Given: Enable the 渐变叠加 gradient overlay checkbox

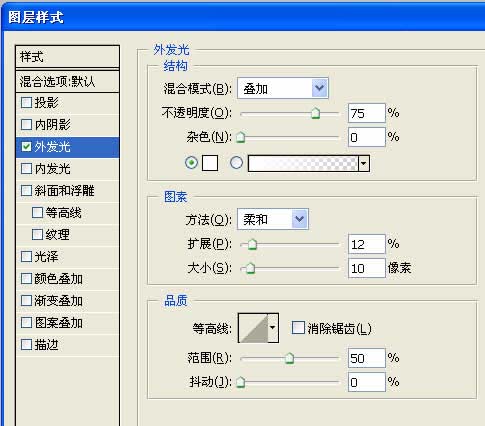Looking at the screenshot, I should 26,301.
